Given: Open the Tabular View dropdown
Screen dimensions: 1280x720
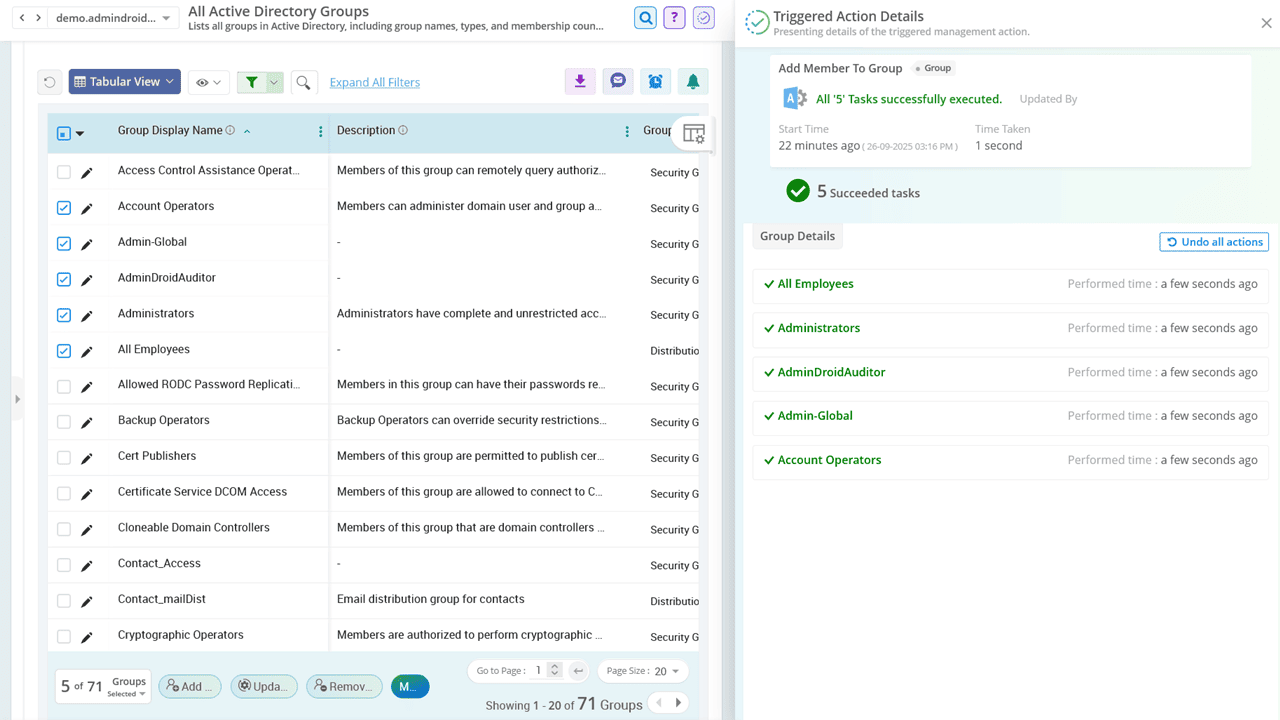Looking at the screenshot, I should (124, 81).
